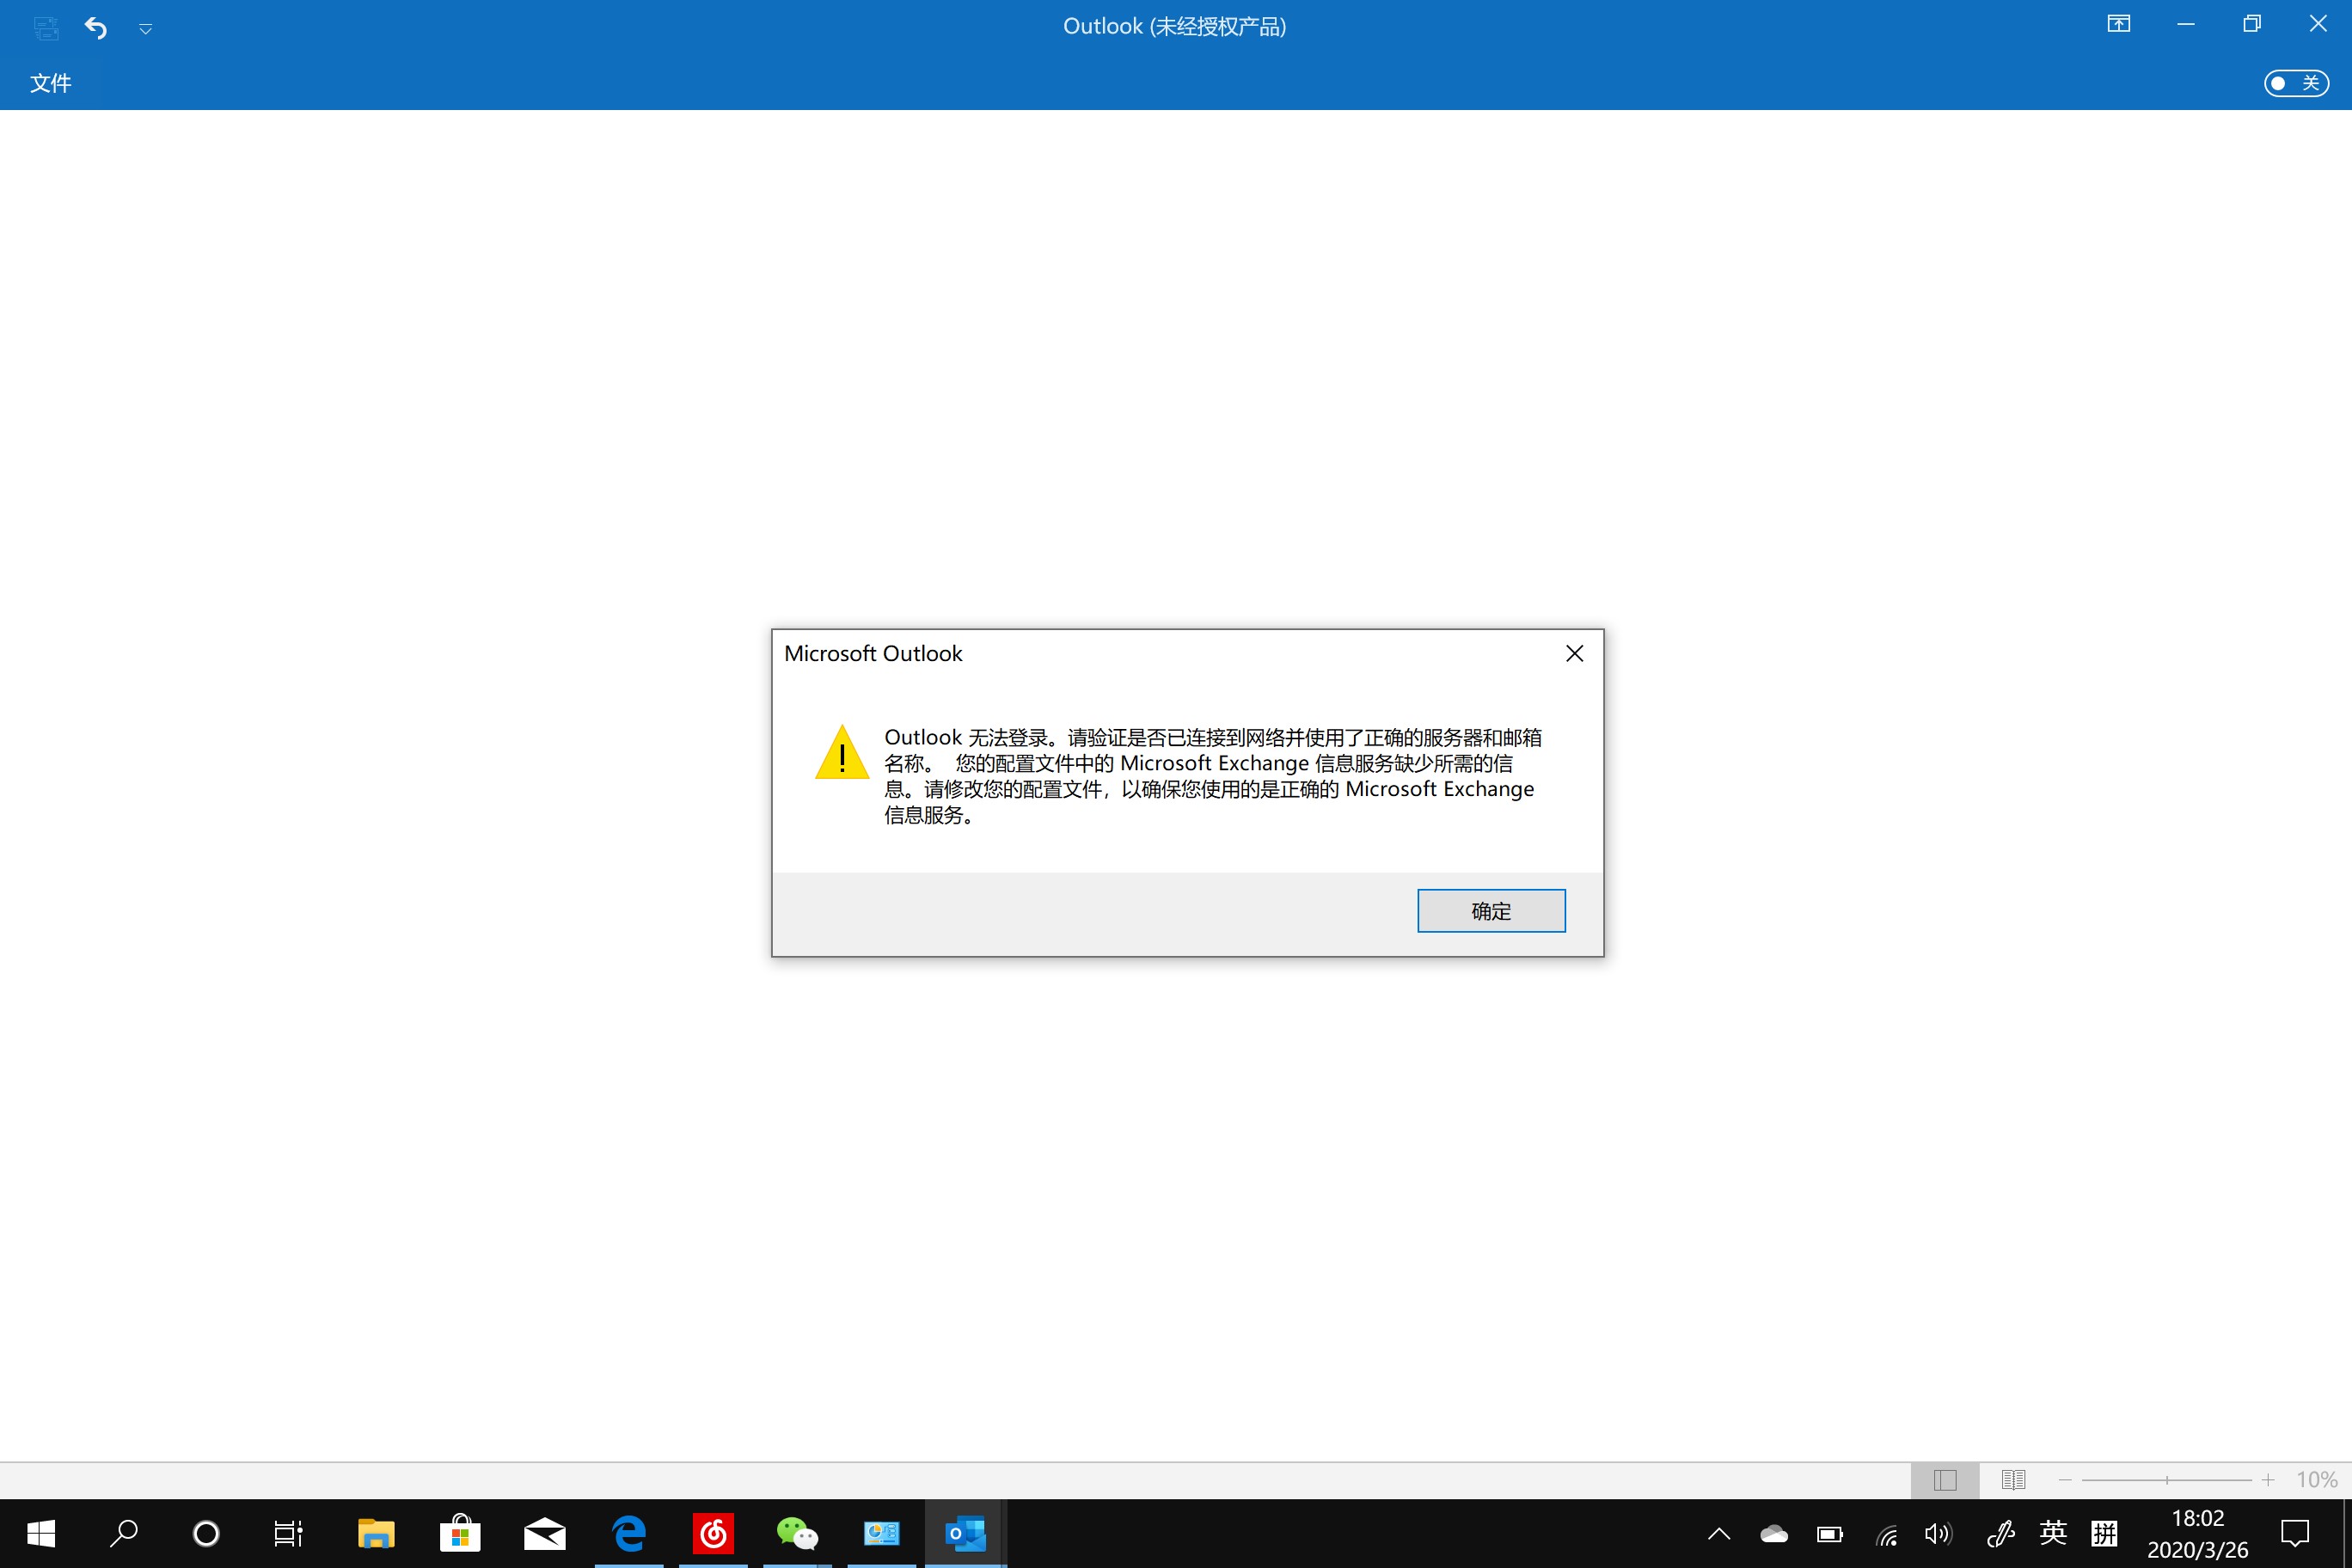Show hidden system tray icons
This screenshot has height=1568, width=2352.
pos(1719,1533)
